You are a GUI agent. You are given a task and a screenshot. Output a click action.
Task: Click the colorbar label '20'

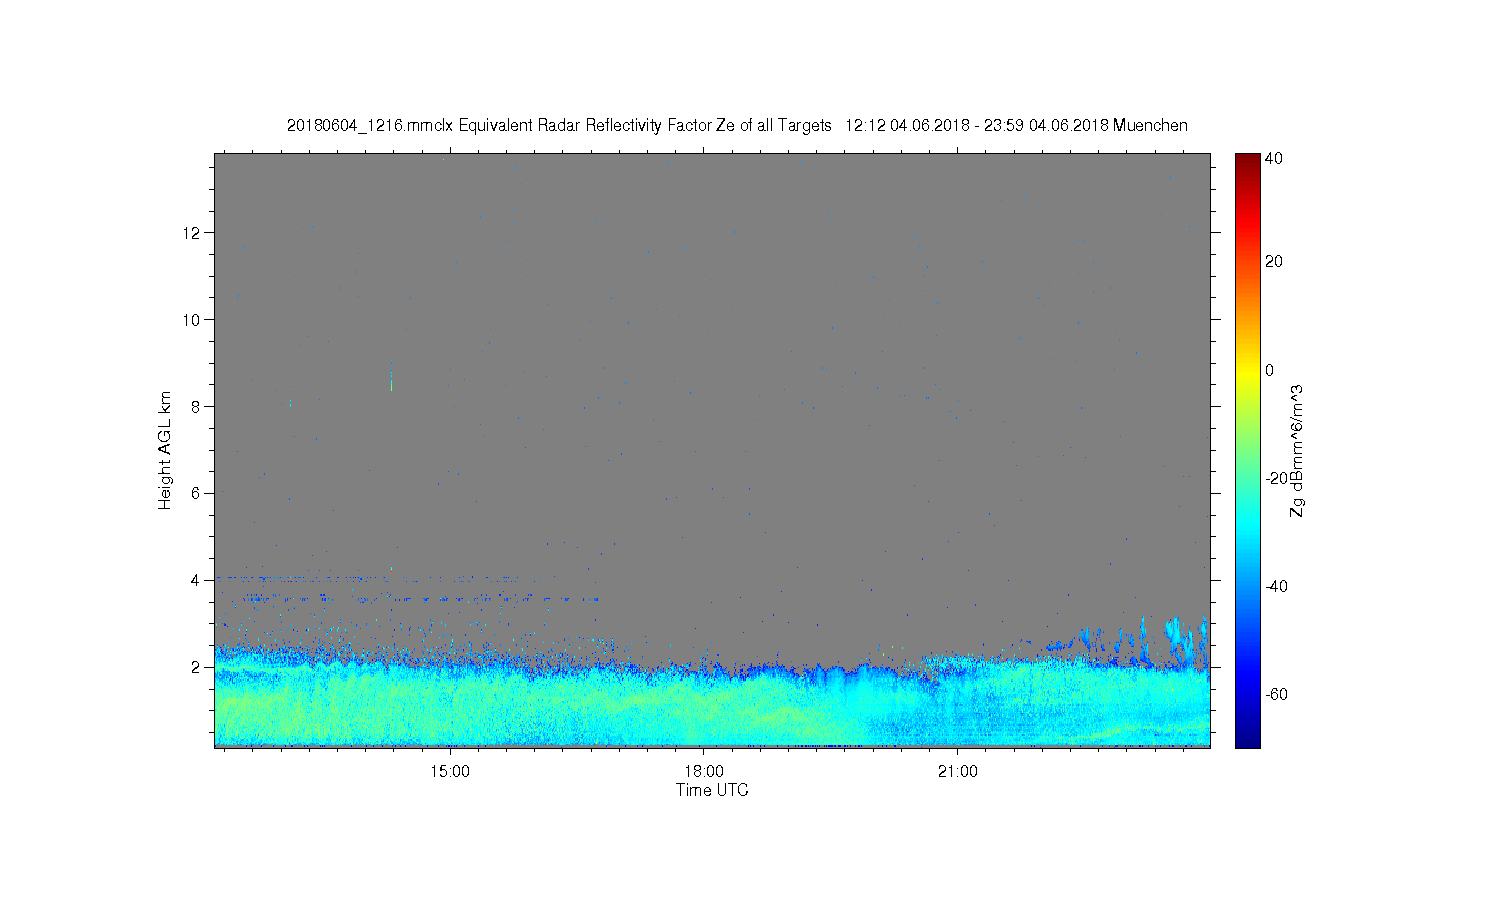click(x=1274, y=261)
